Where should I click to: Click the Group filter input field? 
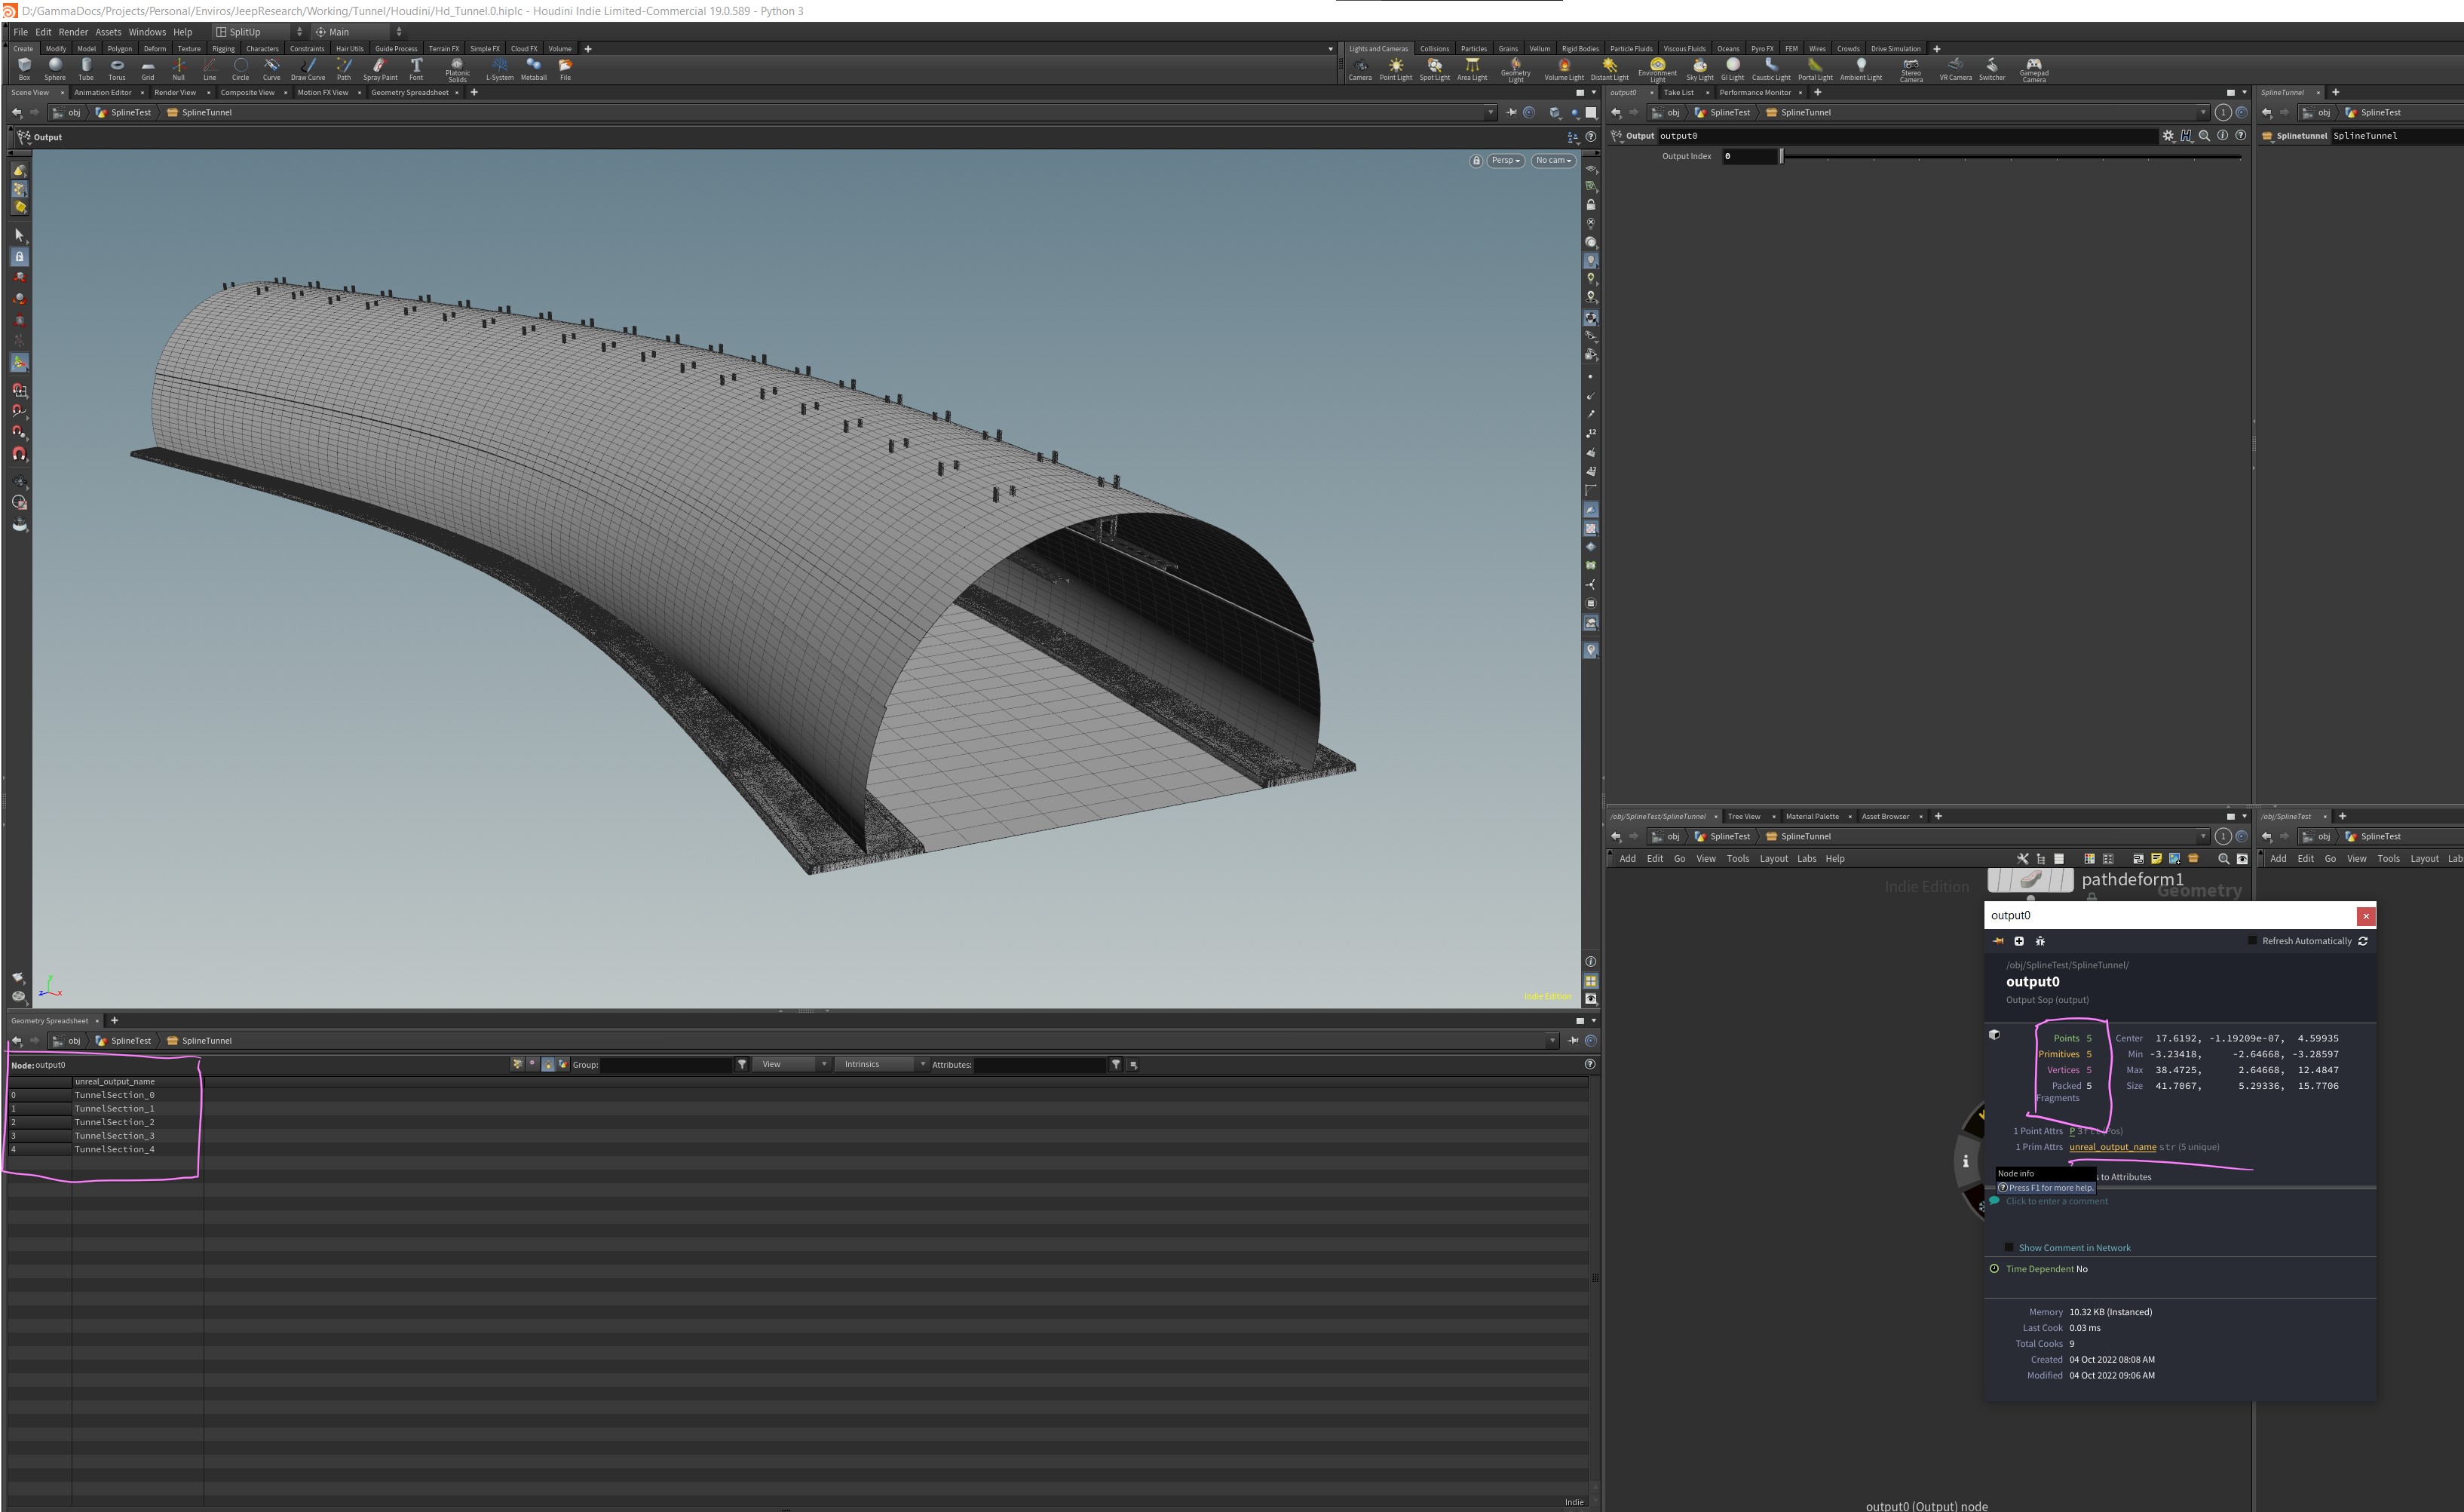click(667, 1065)
